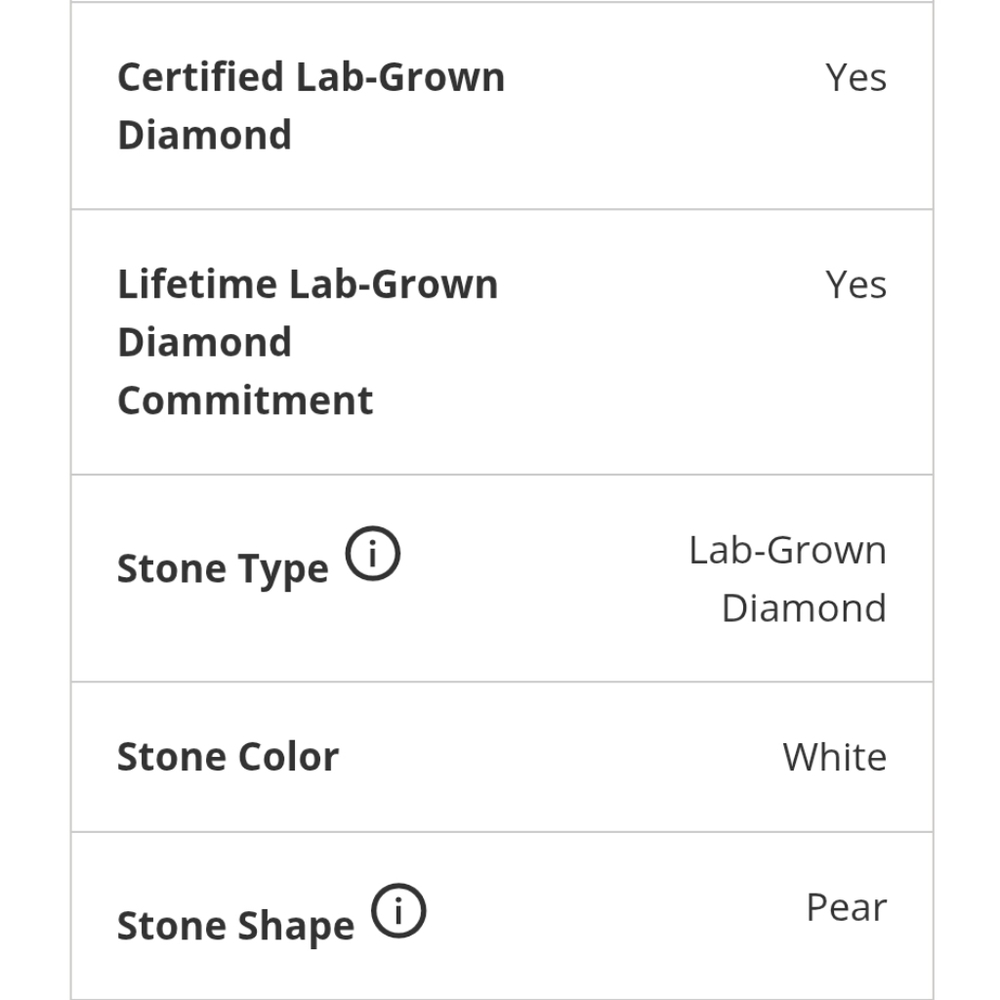Screen dimensions: 1000x1000
Task: Click the word Commitment in the Lifetime row
Action: [x=246, y=401]
